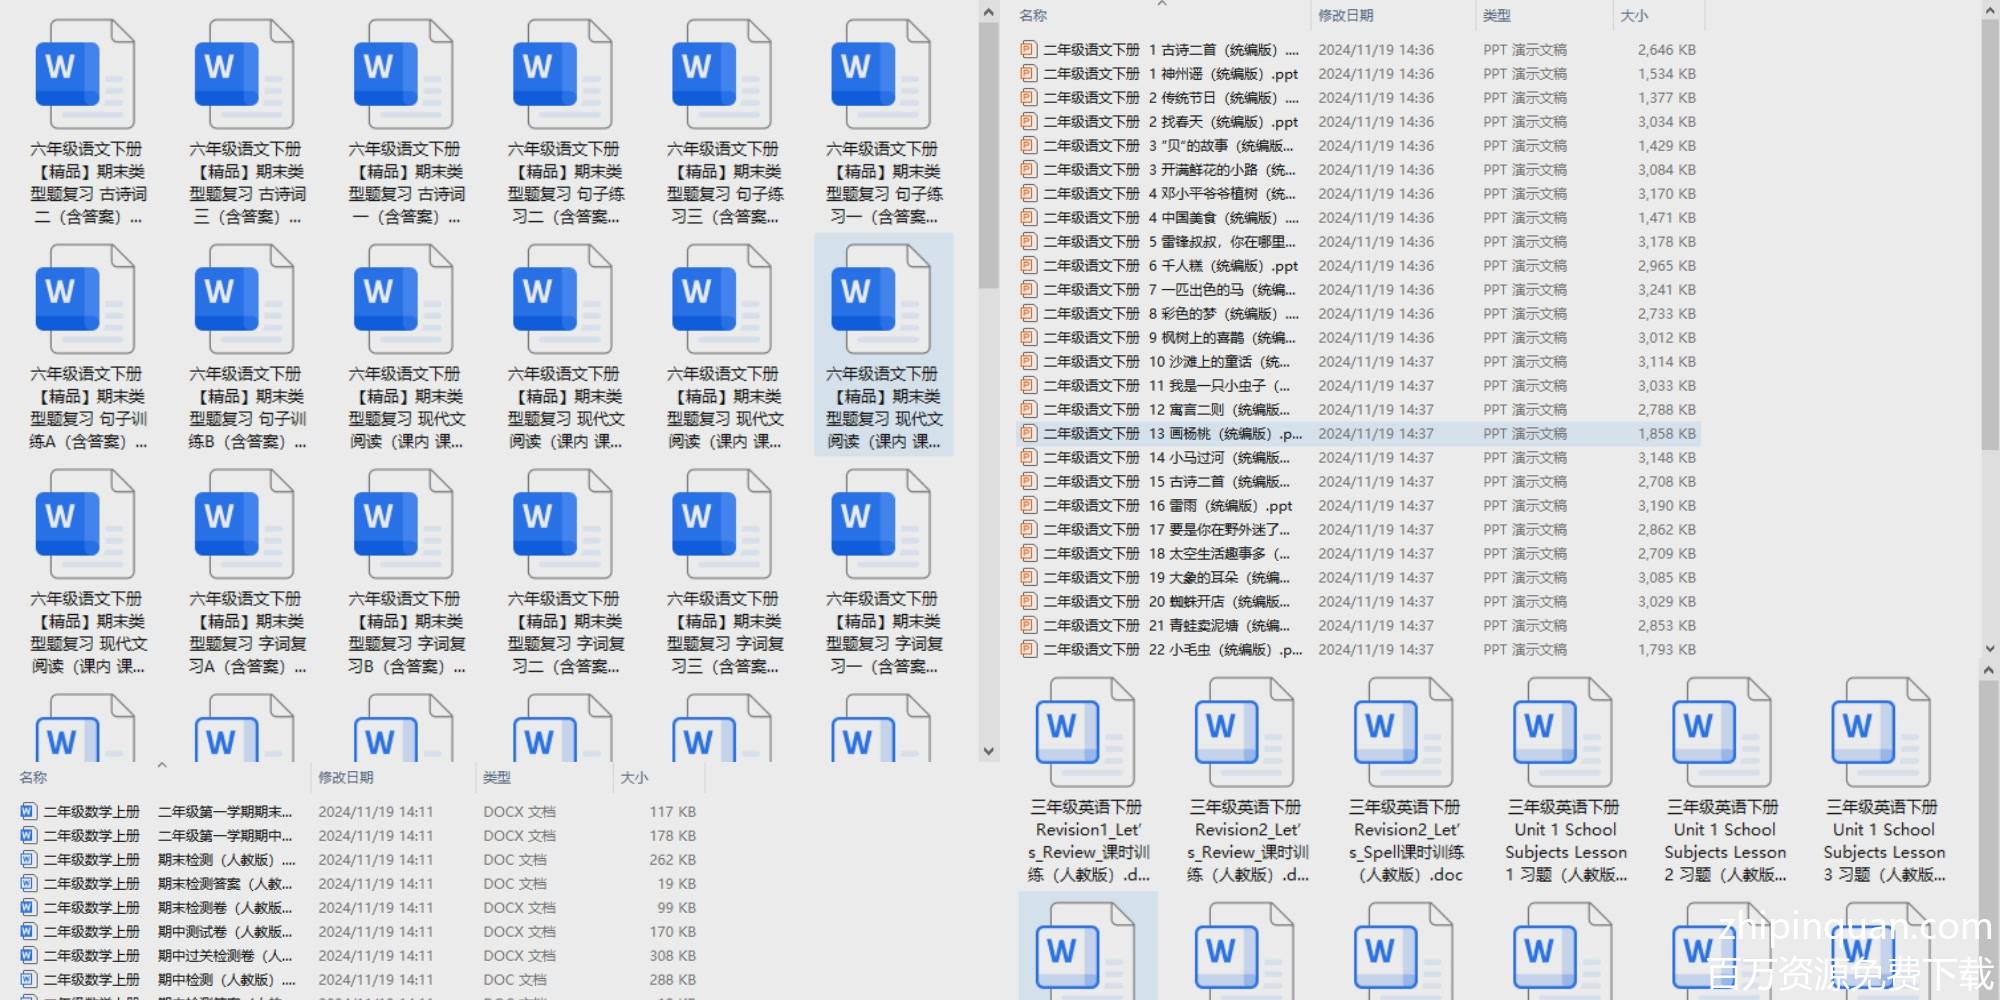This screenshot has width=2000, height=1000.
Task: Toggle sort arrow above PPT list 名称 column
Action: coord(1162,4)
